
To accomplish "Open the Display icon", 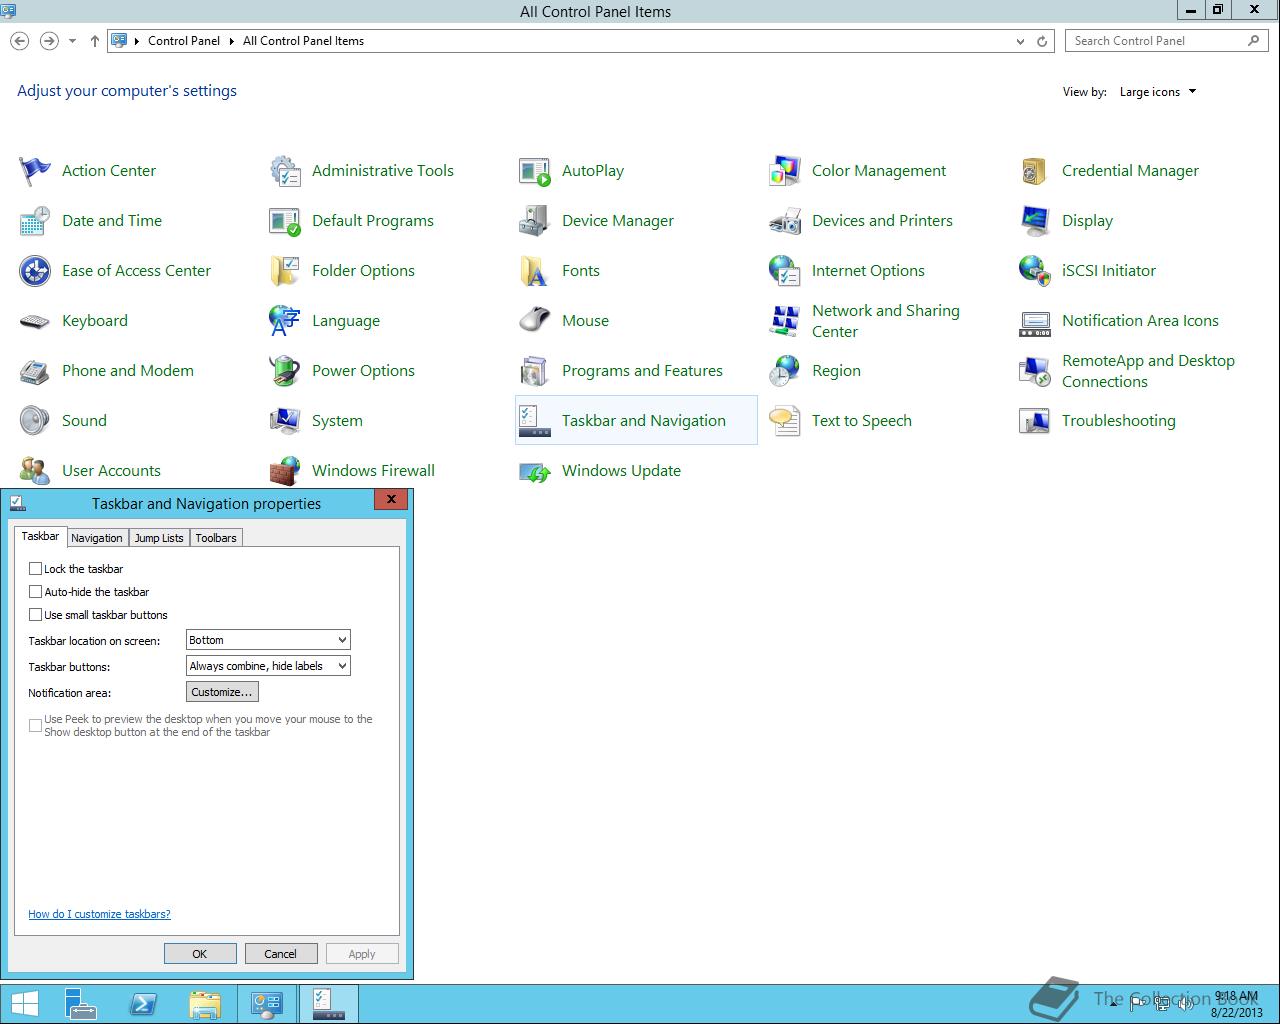I will 1035,221.
